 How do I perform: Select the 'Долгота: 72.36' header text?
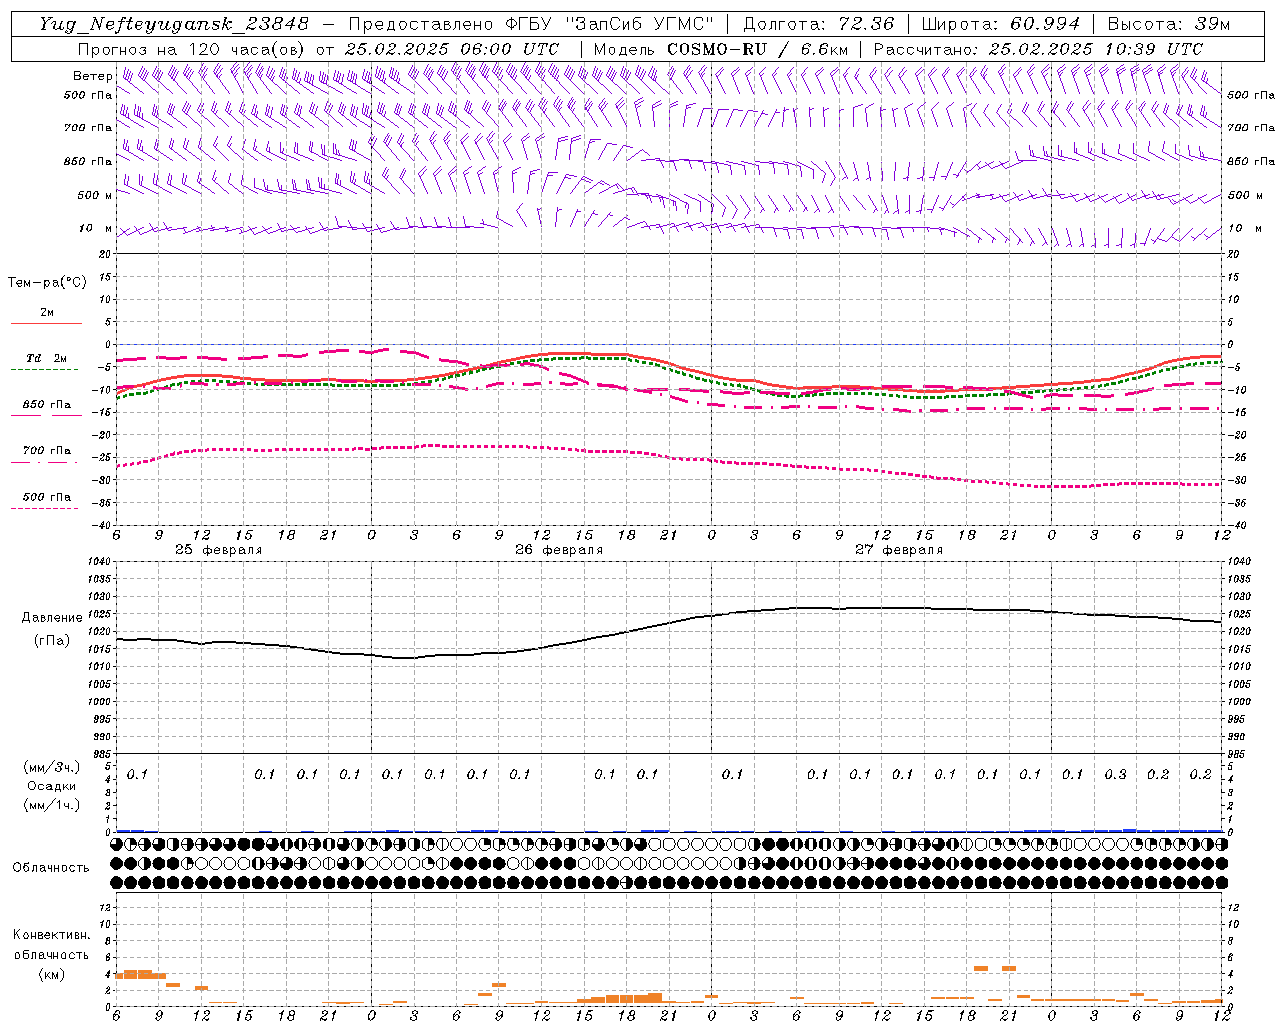819,24
